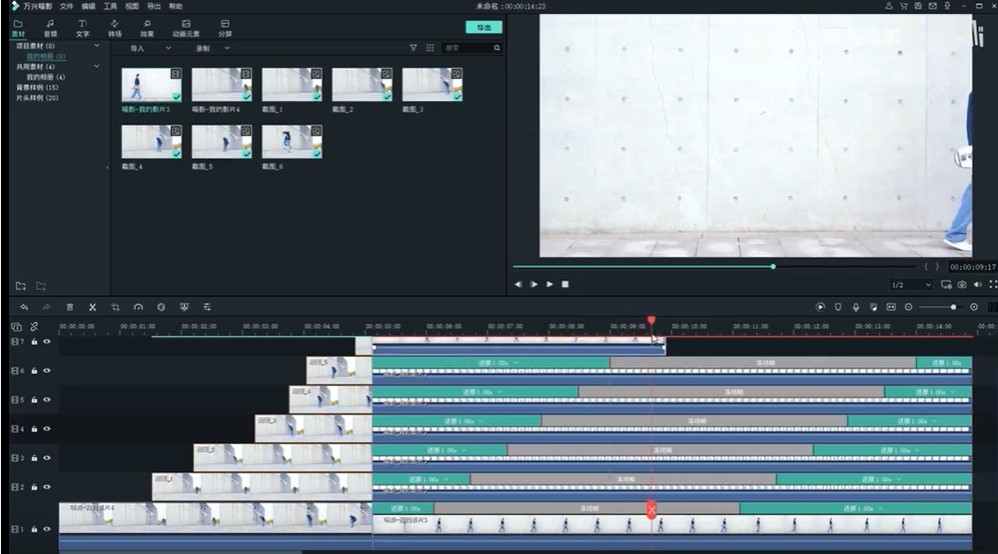998x554 pixels.
Task: Stop the preview playback
Action: point(565,284)
